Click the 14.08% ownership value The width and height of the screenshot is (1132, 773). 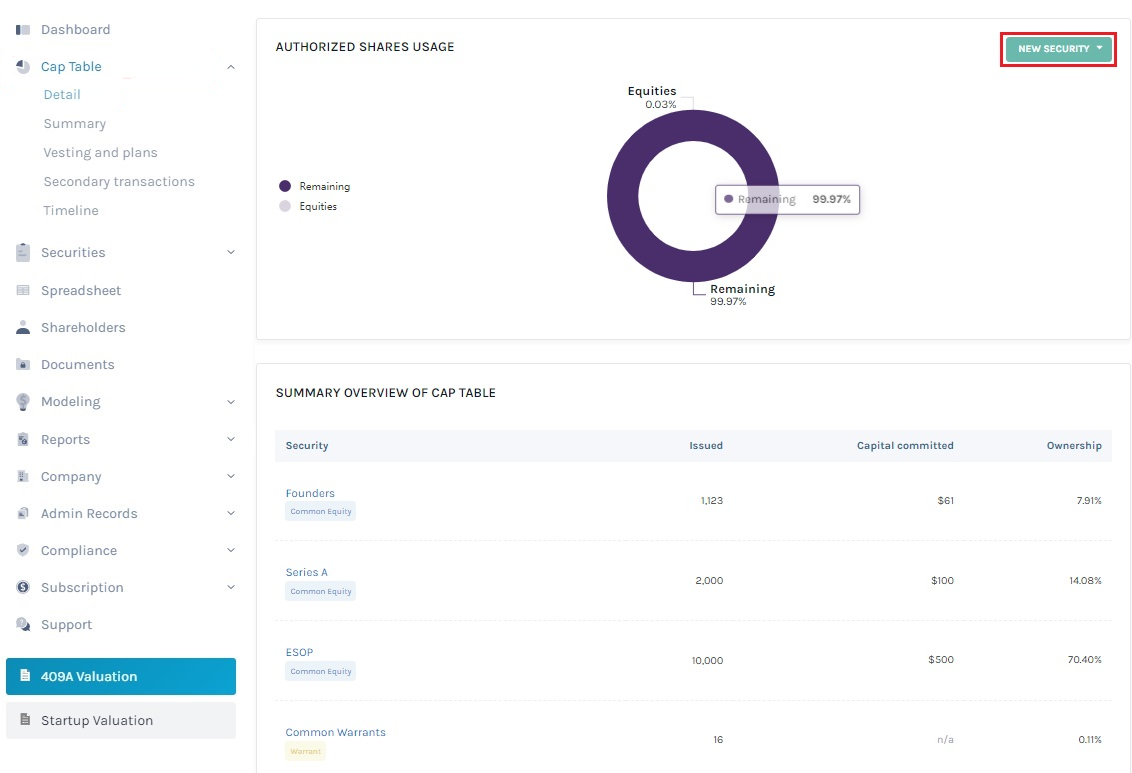coord(1085,580)
